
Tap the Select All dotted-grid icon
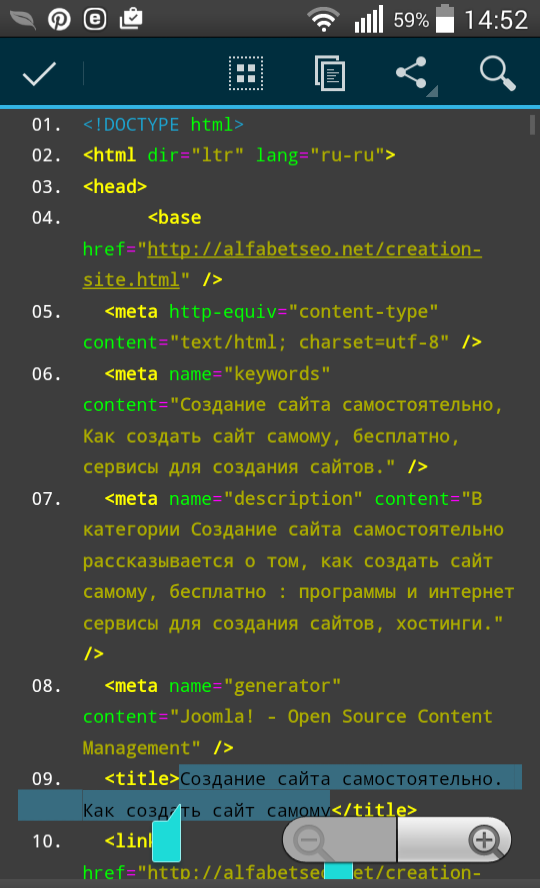point(246,74)
